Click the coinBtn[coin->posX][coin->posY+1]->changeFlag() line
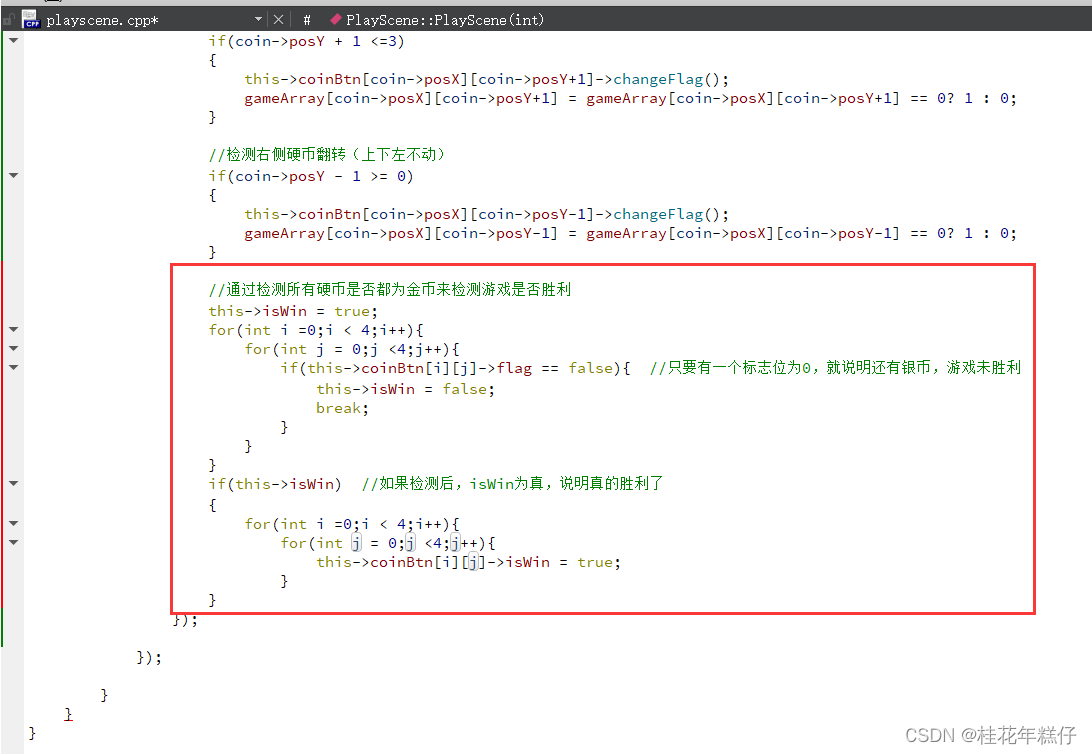The width and height of the screenshot is (1092, 754). [486, 79]
